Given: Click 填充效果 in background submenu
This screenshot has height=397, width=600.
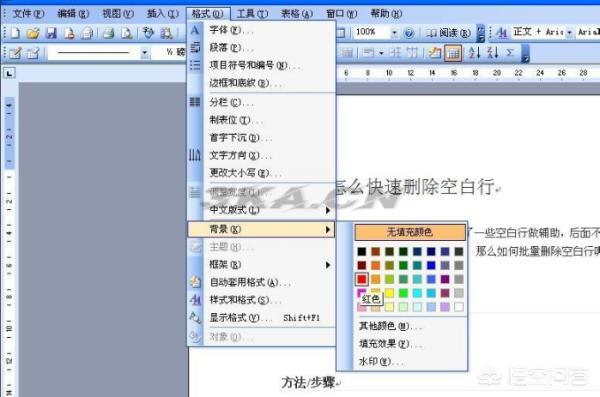Looking at the screenshot, I should [x=410, y=344].
